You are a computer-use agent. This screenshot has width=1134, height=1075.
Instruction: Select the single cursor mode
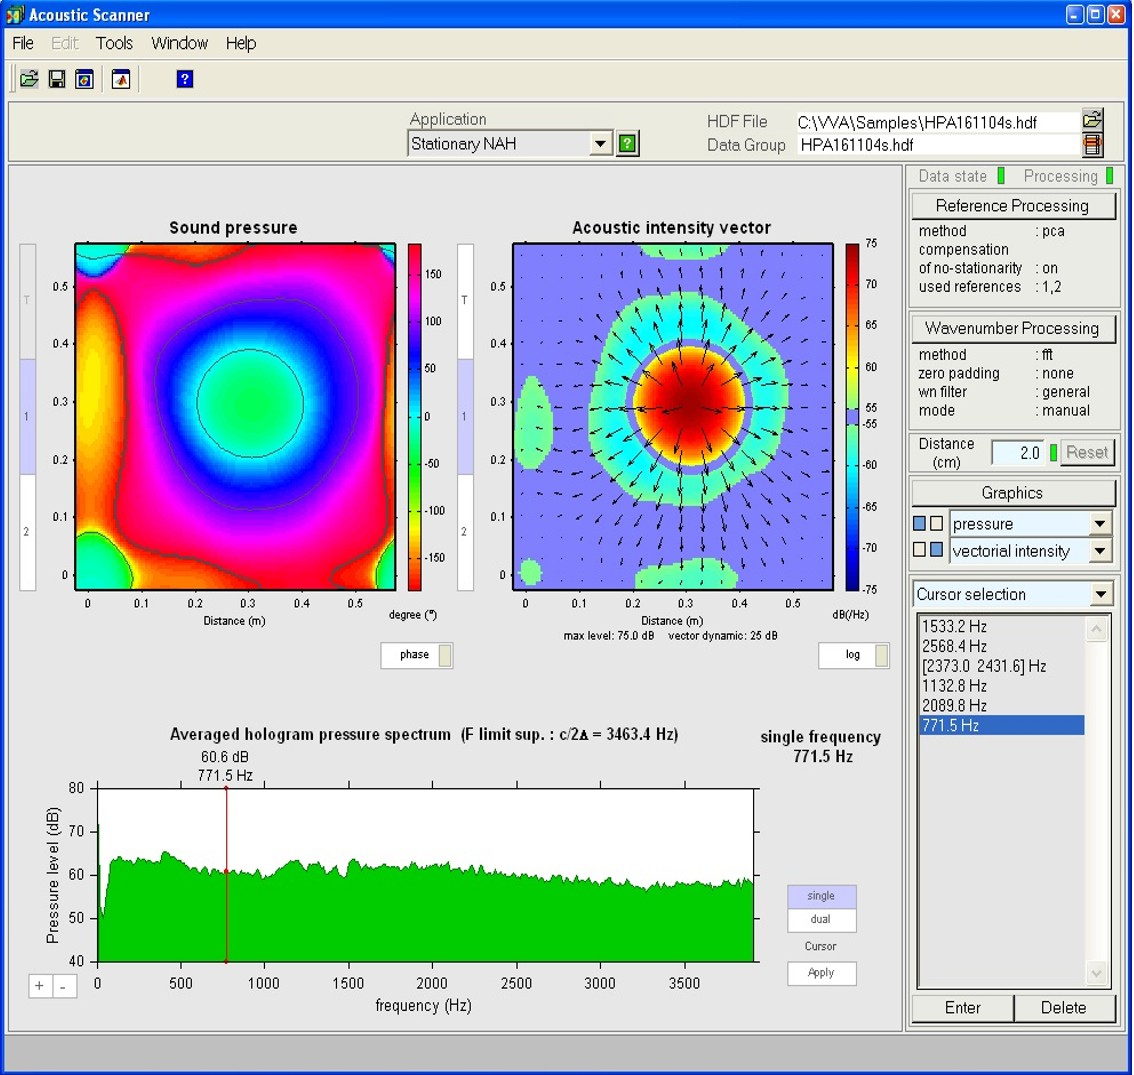(822, 896)
